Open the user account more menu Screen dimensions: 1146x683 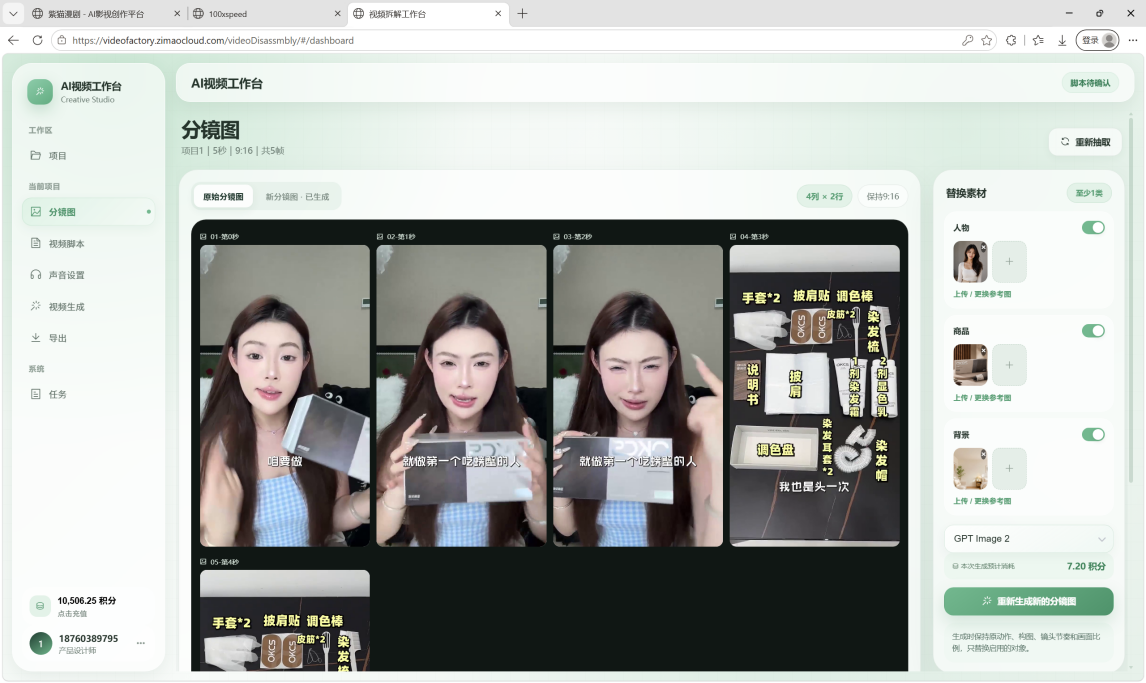pyautogui.click(x=140, y=644)
